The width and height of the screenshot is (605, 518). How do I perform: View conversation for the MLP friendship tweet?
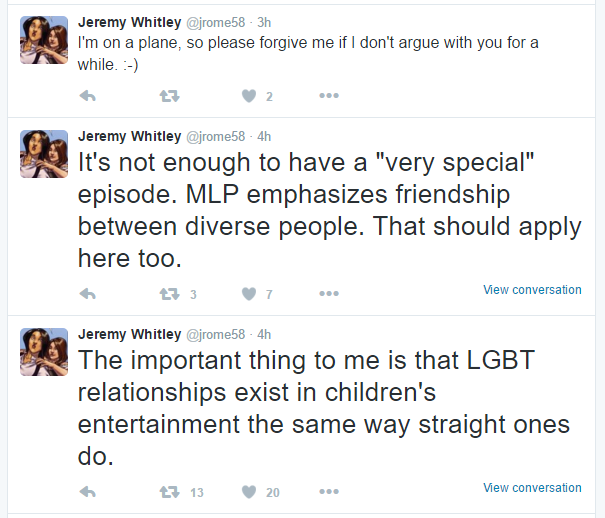point(532,290)
